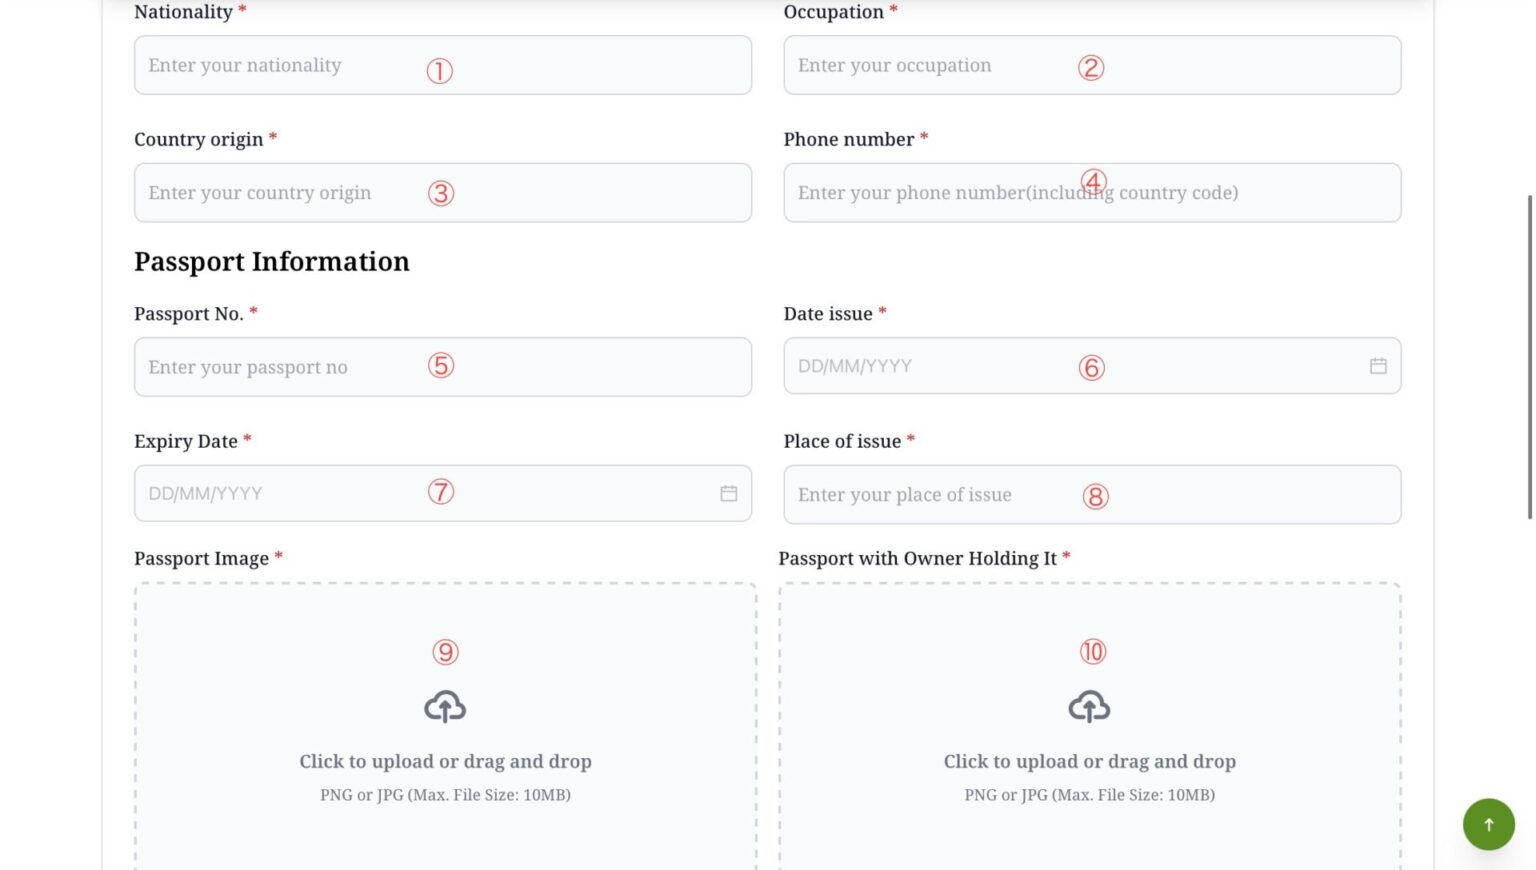Click the Passport No. label
This screenshot has height=870, width=1536.
click(189, 314)
